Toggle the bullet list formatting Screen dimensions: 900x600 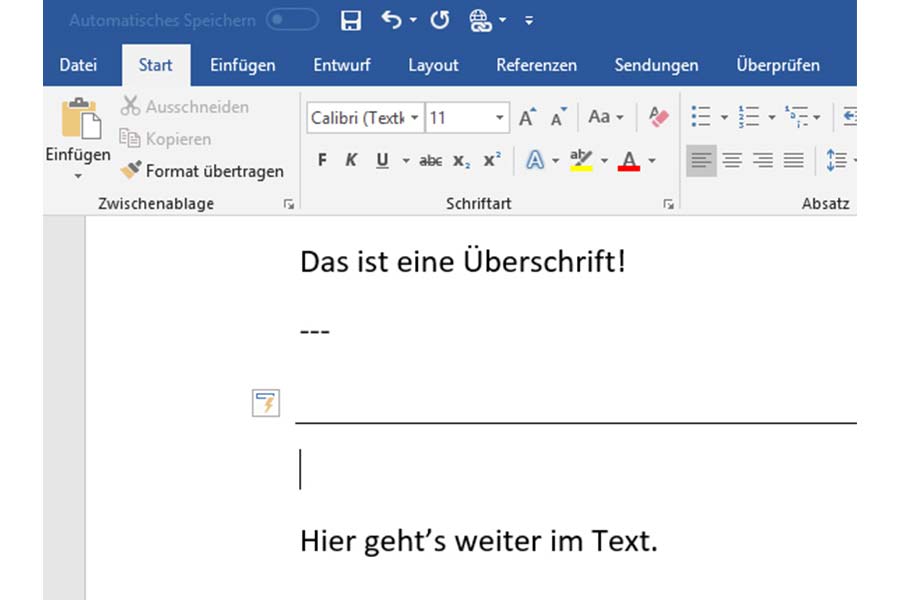click(x=701, y=116)
